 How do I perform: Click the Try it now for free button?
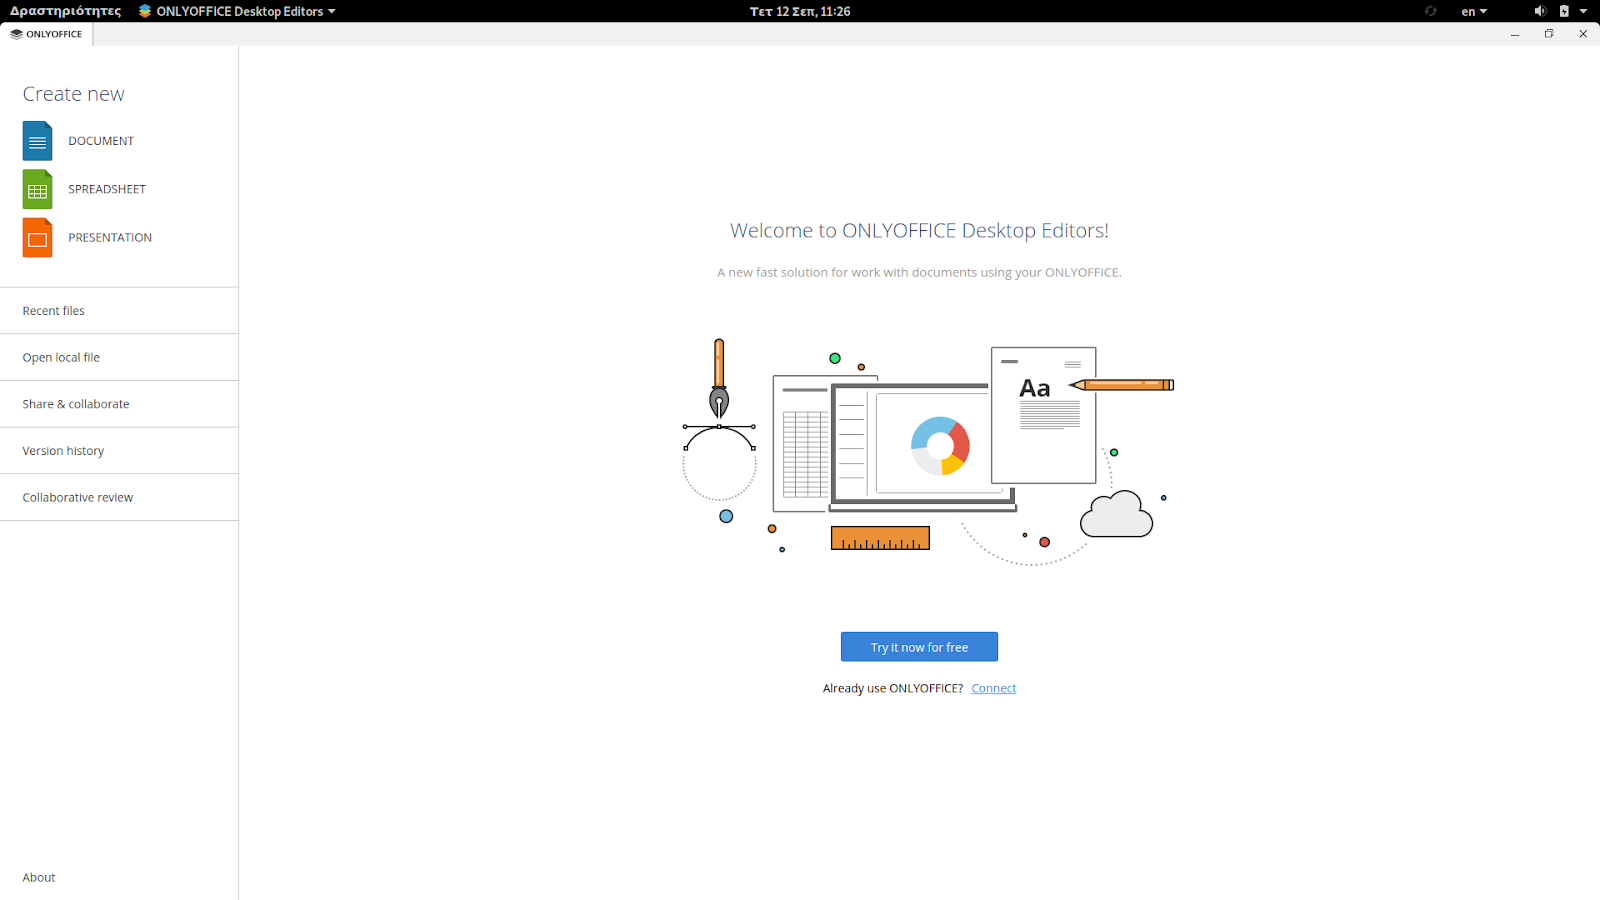tap(919, 647)
